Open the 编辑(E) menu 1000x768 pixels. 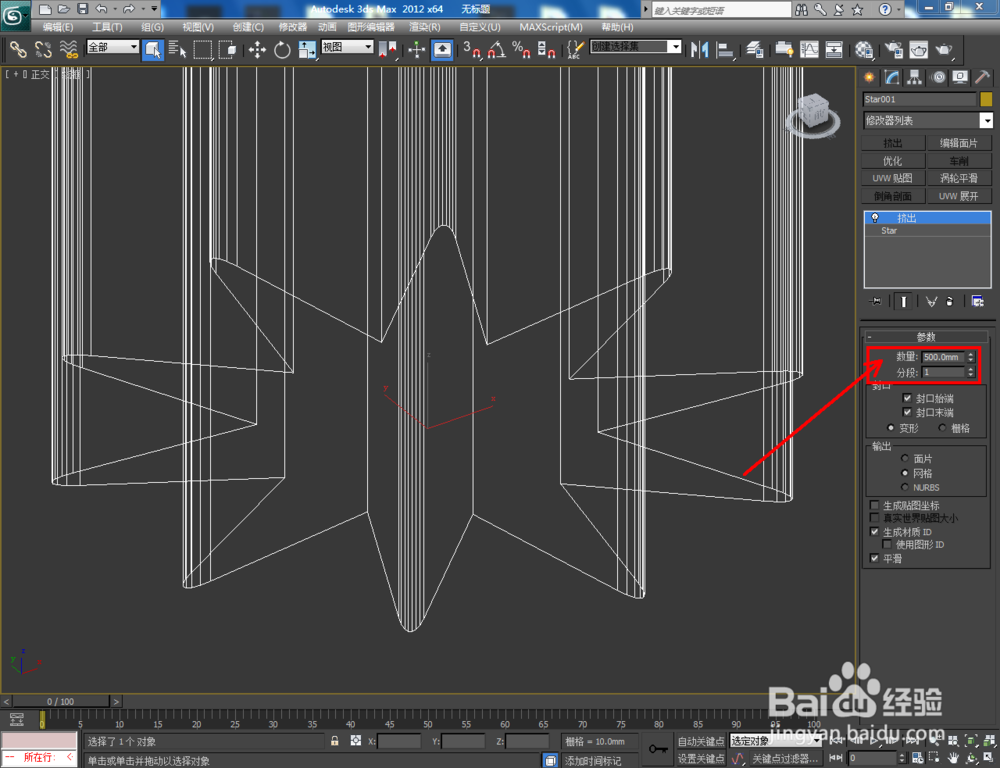click(58, 27)
